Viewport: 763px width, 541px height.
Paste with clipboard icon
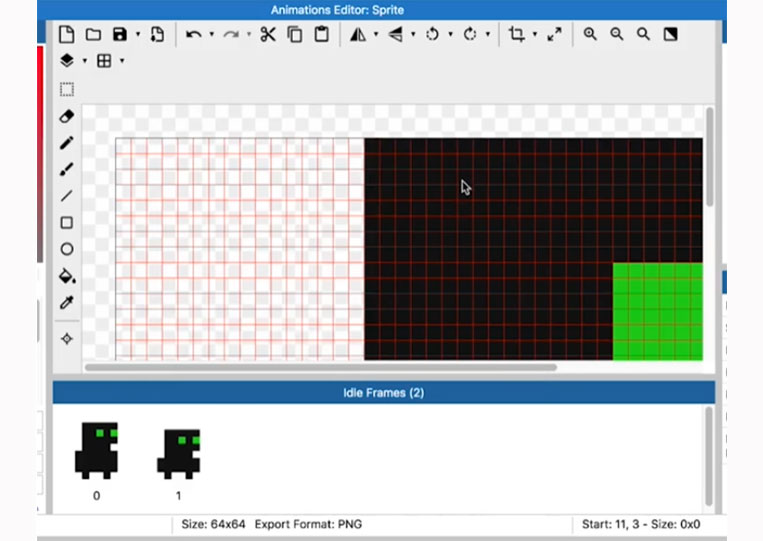tap(322, 35)
